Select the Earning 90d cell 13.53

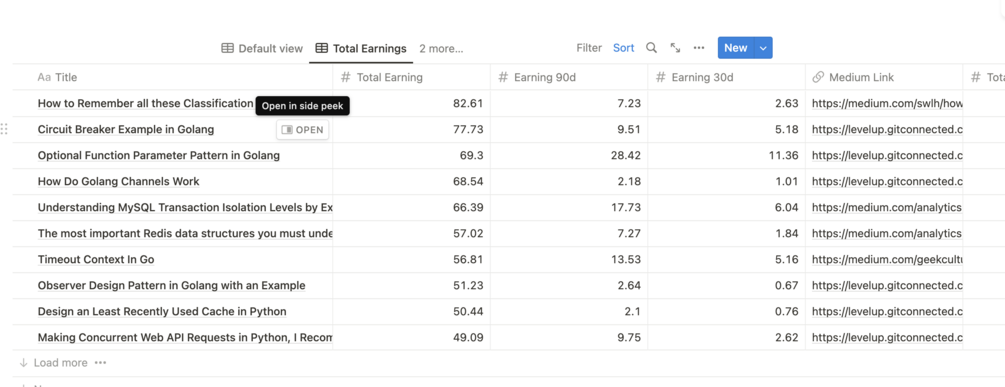569,259
